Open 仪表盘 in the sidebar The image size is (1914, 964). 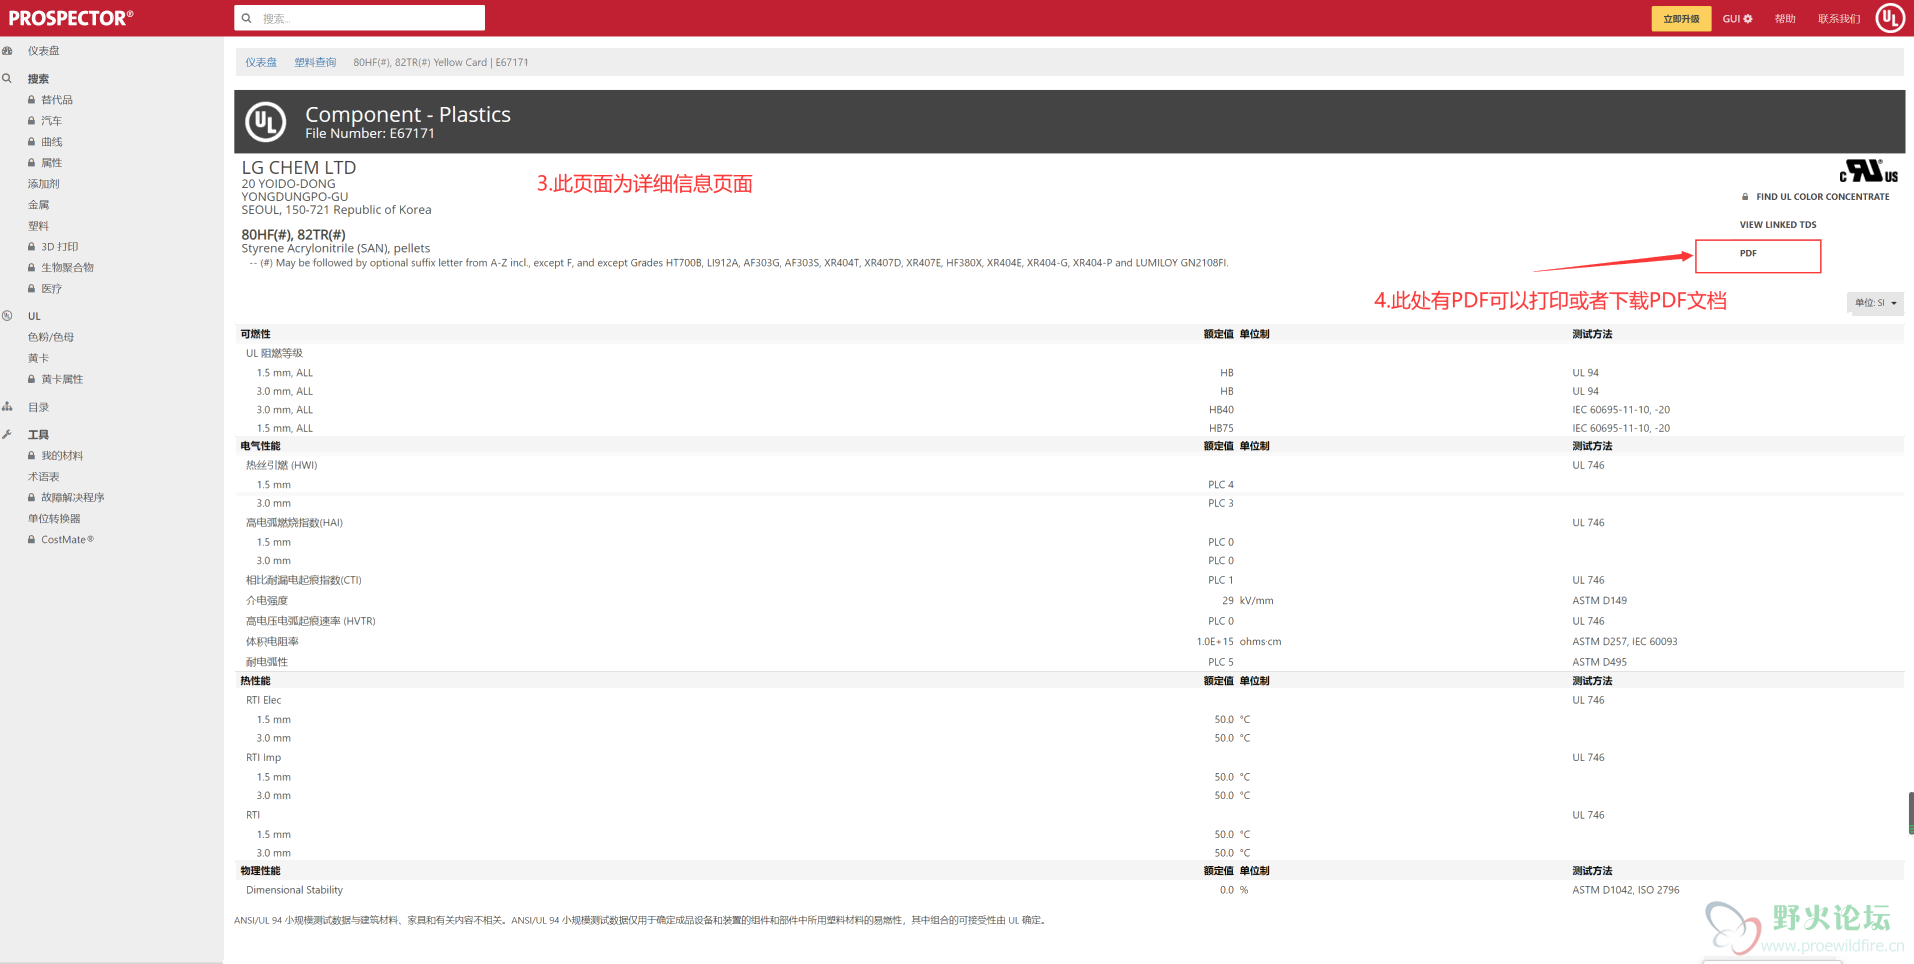click(x=44, y=51)
